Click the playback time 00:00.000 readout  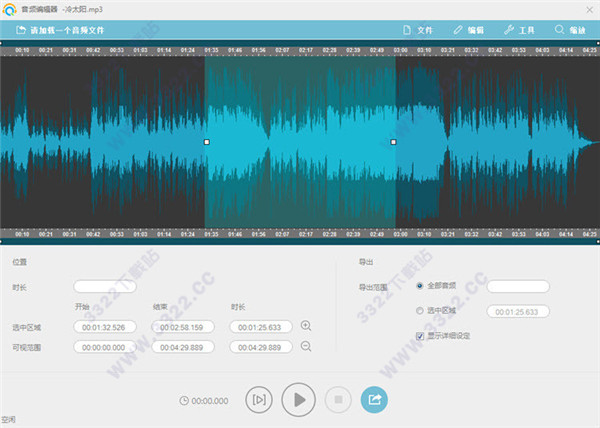[x=210, y=401]
